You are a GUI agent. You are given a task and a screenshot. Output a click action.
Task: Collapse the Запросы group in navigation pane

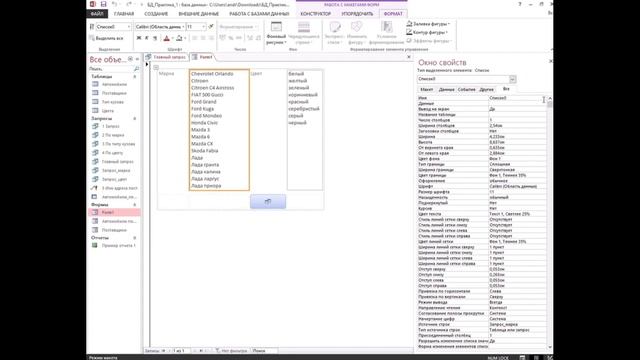135,118
